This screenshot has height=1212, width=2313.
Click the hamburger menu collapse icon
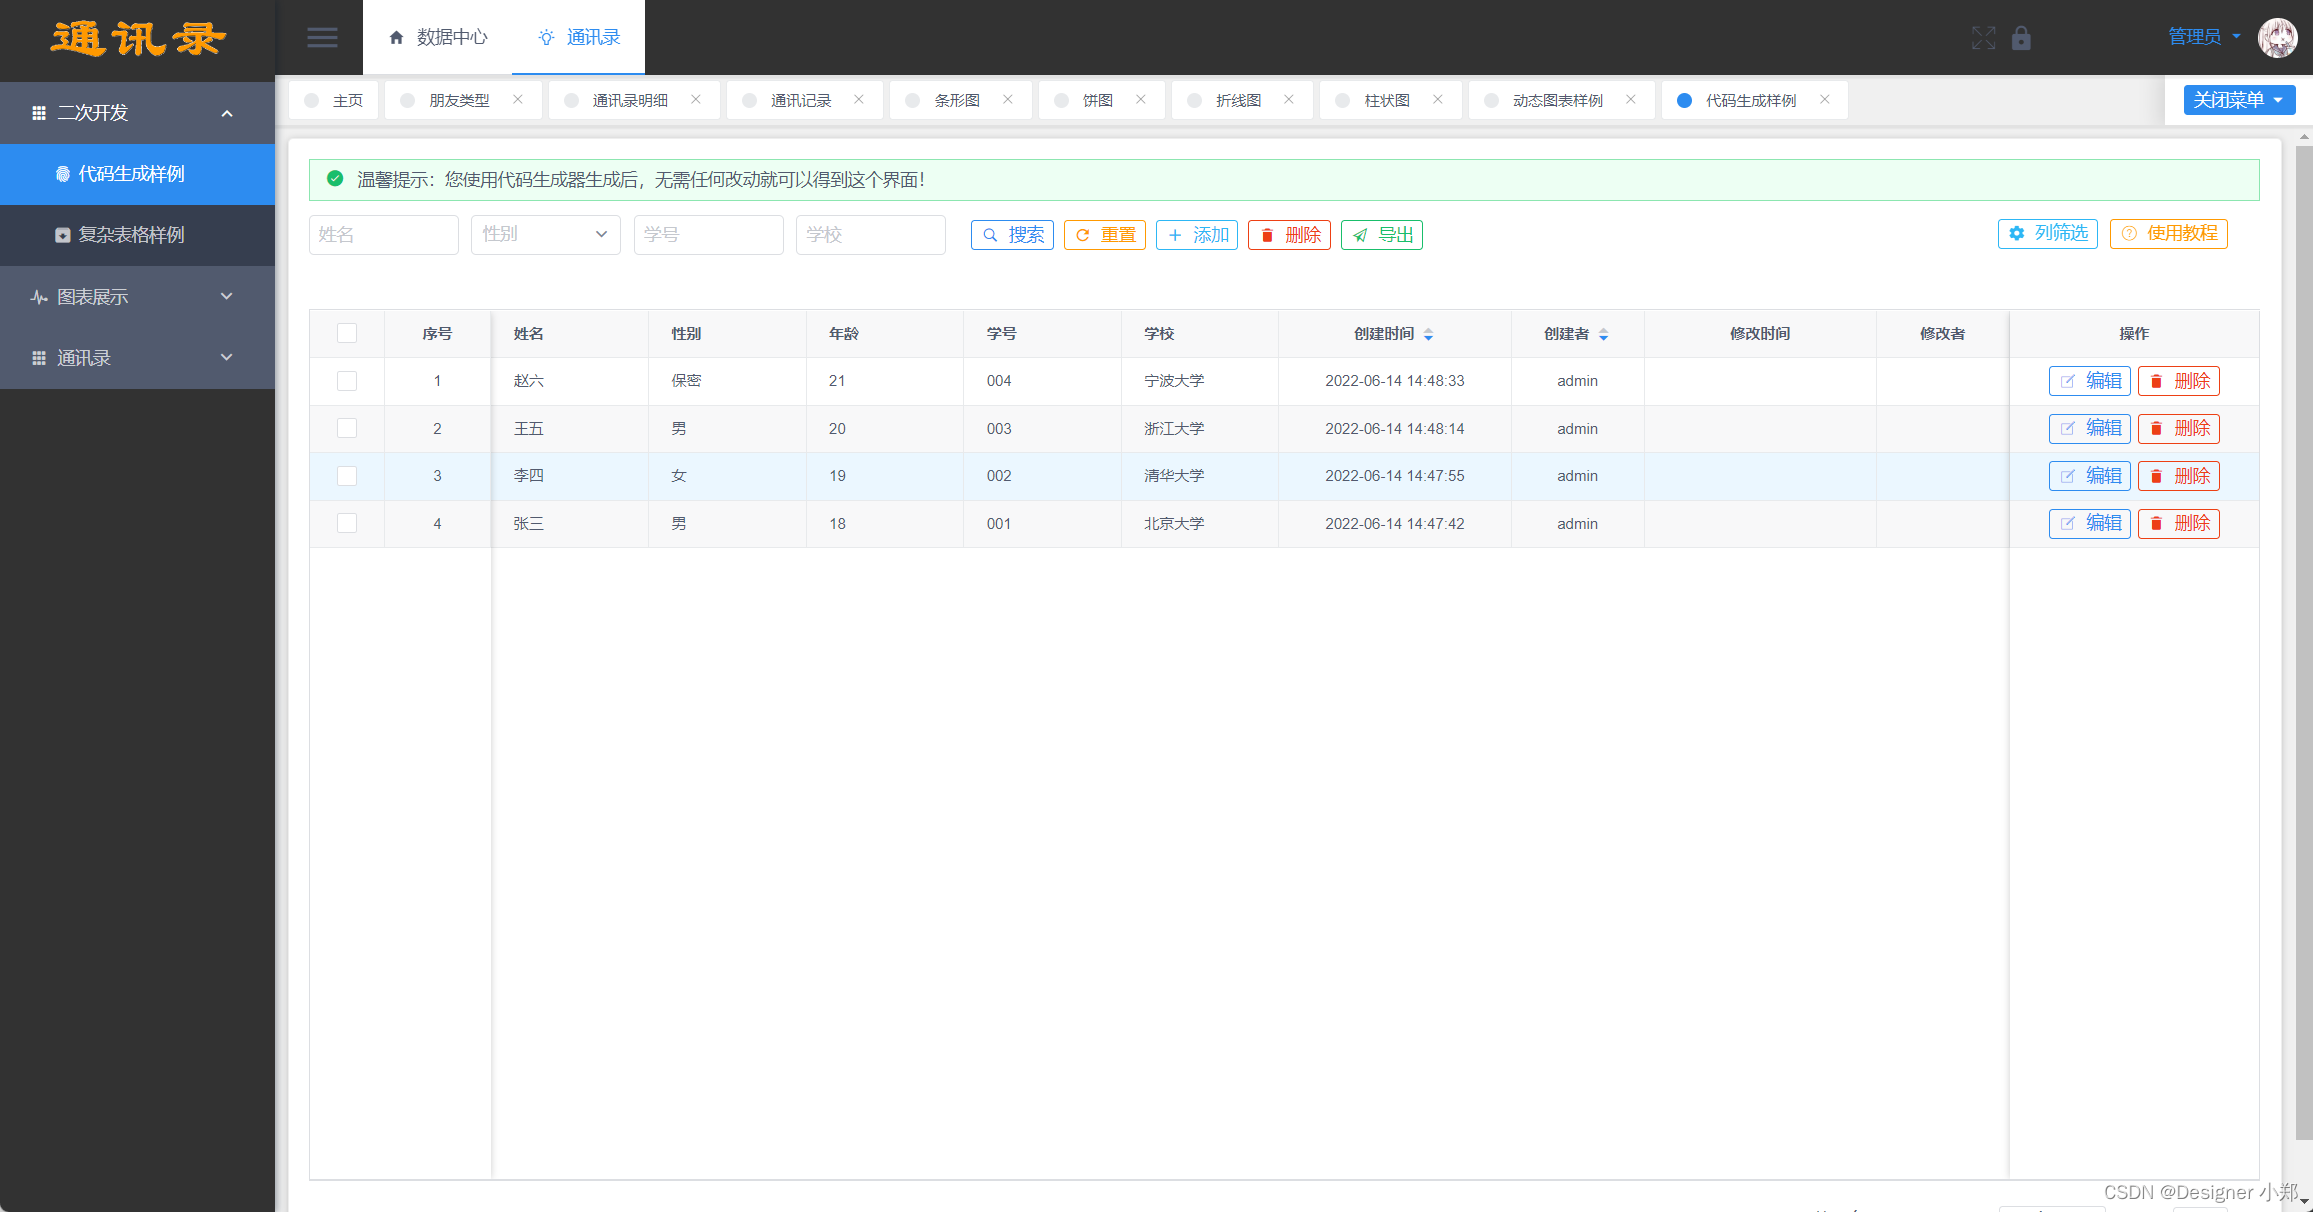[321, 38]
